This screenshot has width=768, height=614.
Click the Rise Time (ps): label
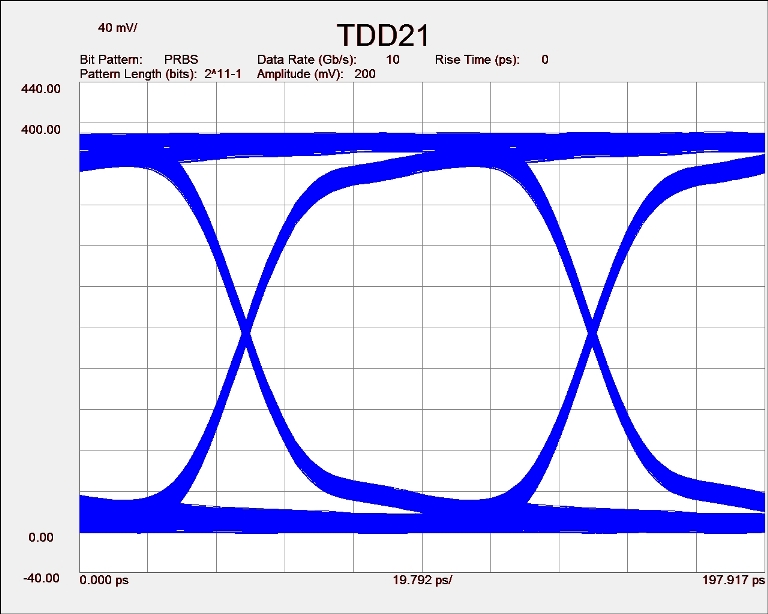tap(478, 60)
